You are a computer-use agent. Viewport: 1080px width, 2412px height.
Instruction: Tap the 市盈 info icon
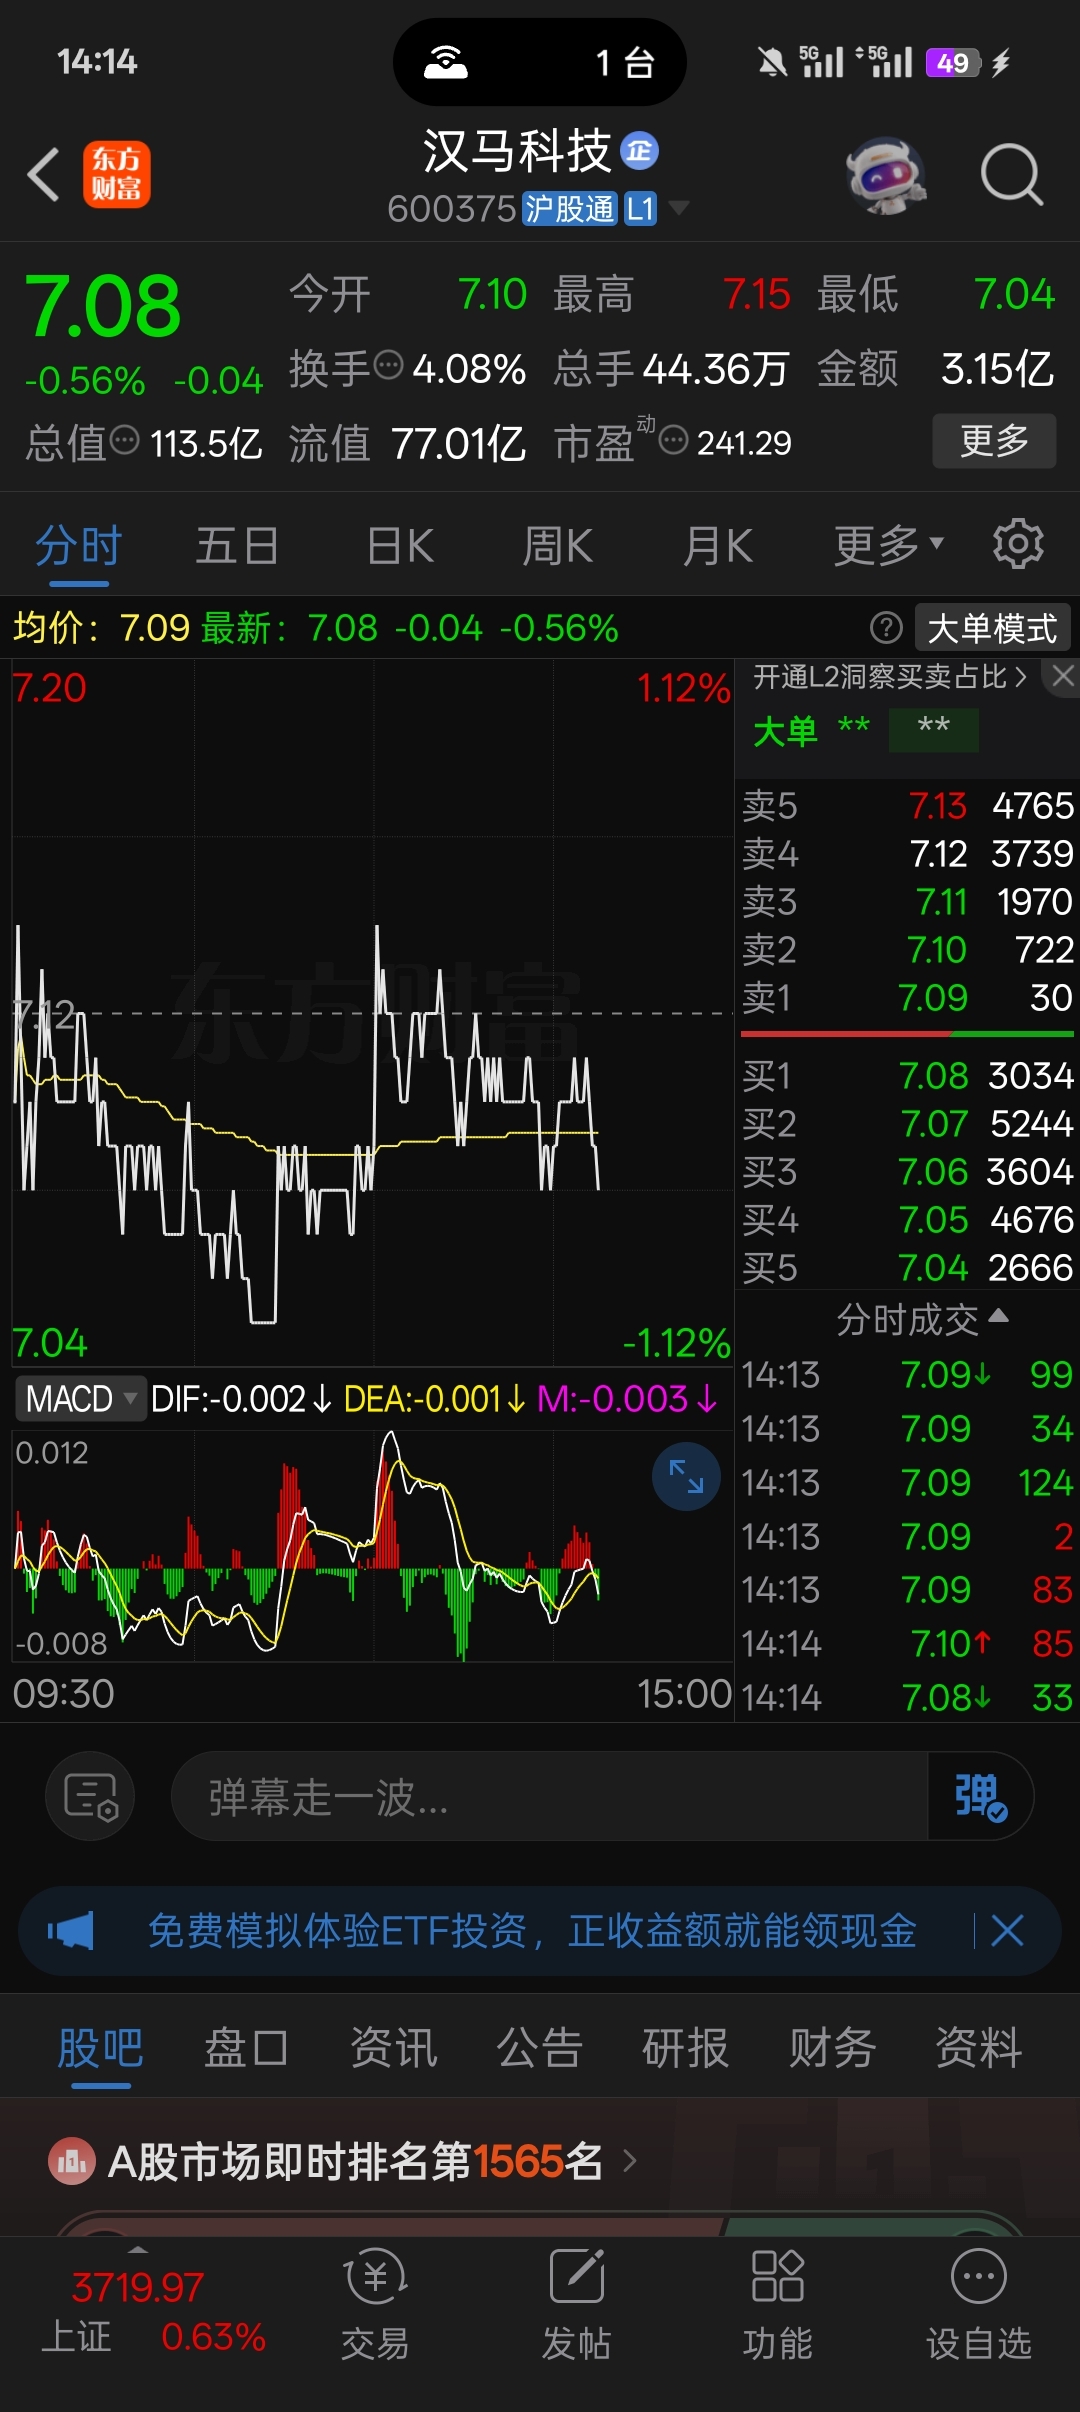(674, 439)
